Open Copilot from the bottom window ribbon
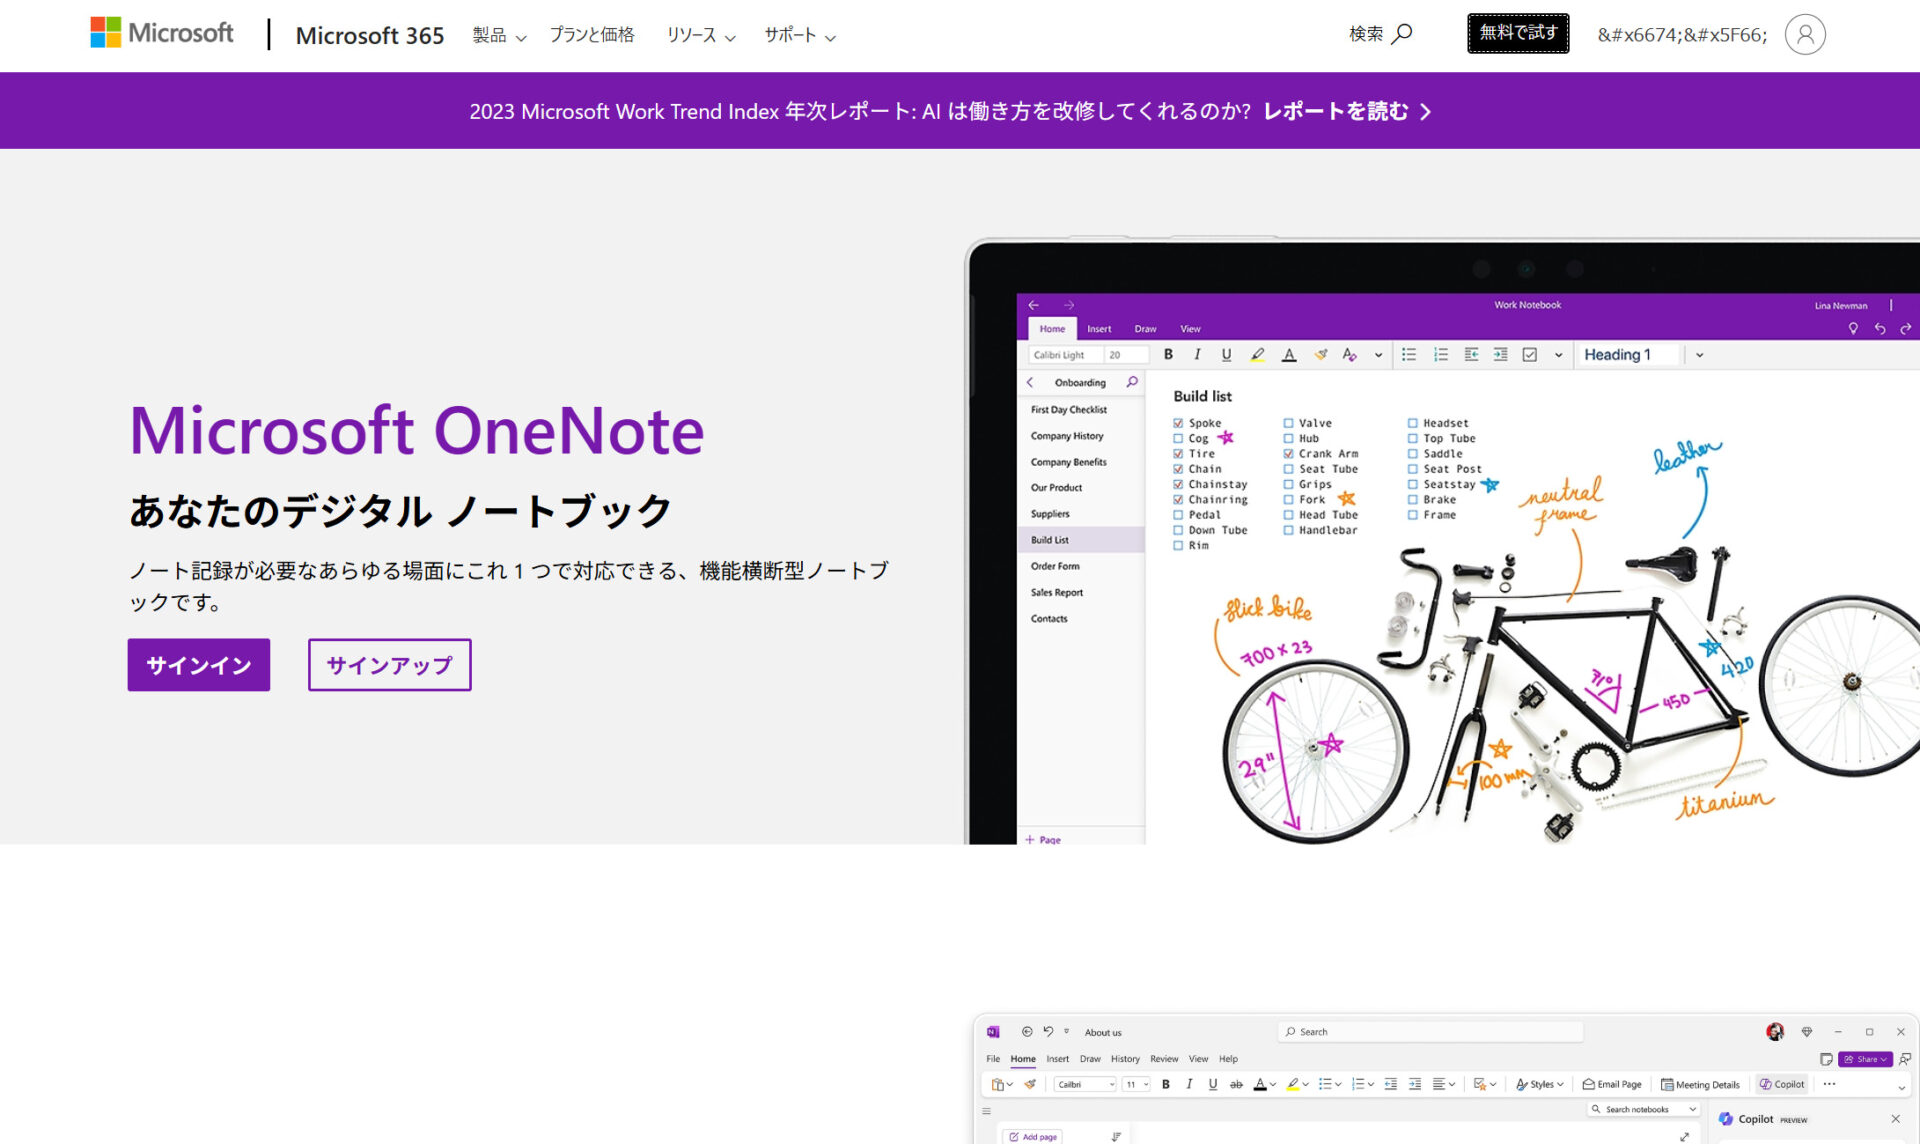The width and height of the screenshot is (1920, 1144). (x=1781, y=1084)
